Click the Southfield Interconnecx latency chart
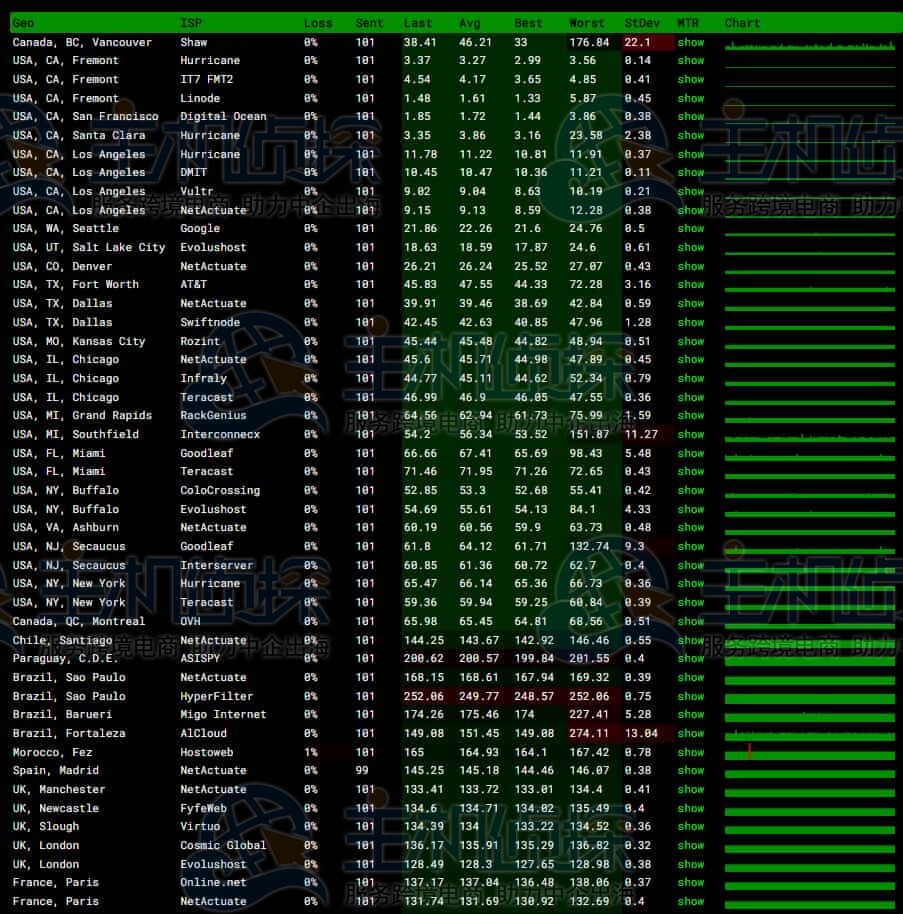The width and height of the screenshot is (903, 914). [x=810, y=436]
